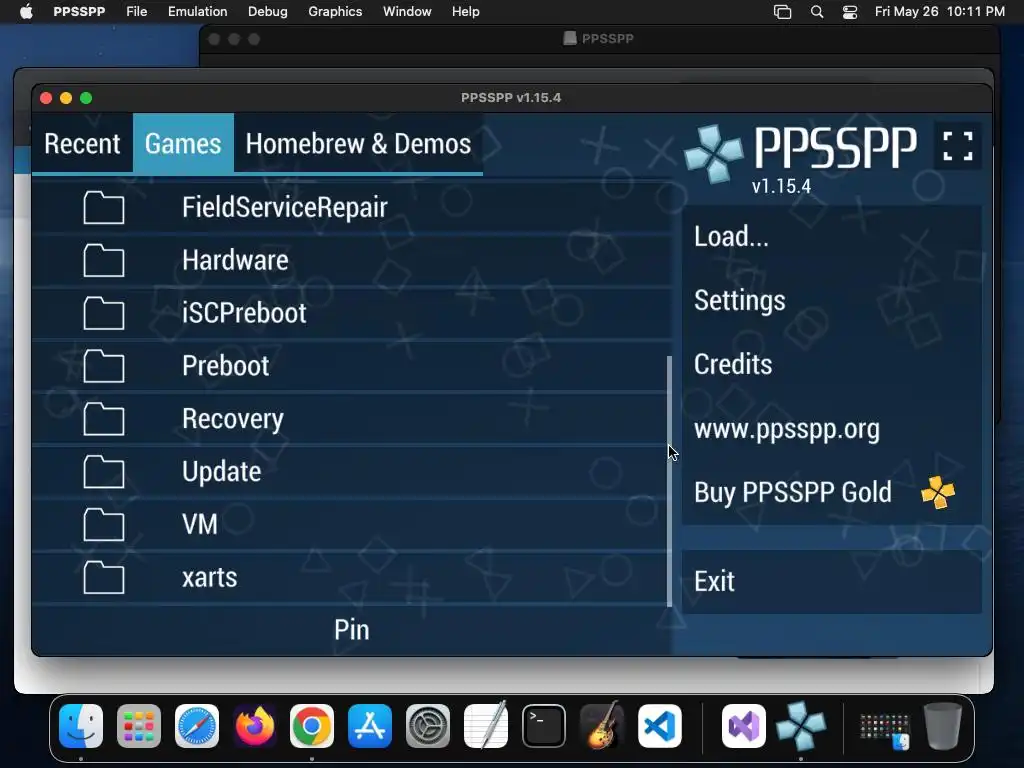Click the Exit button
The height and width of the screenshot is (768, 1024).
point(831,581)
